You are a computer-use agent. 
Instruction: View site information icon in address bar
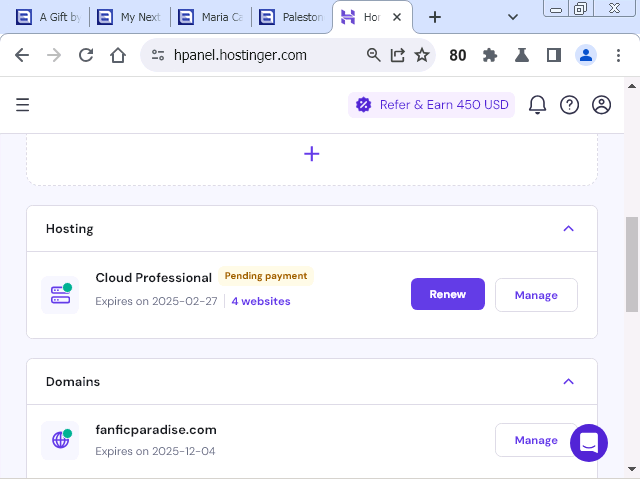[158, 55]
